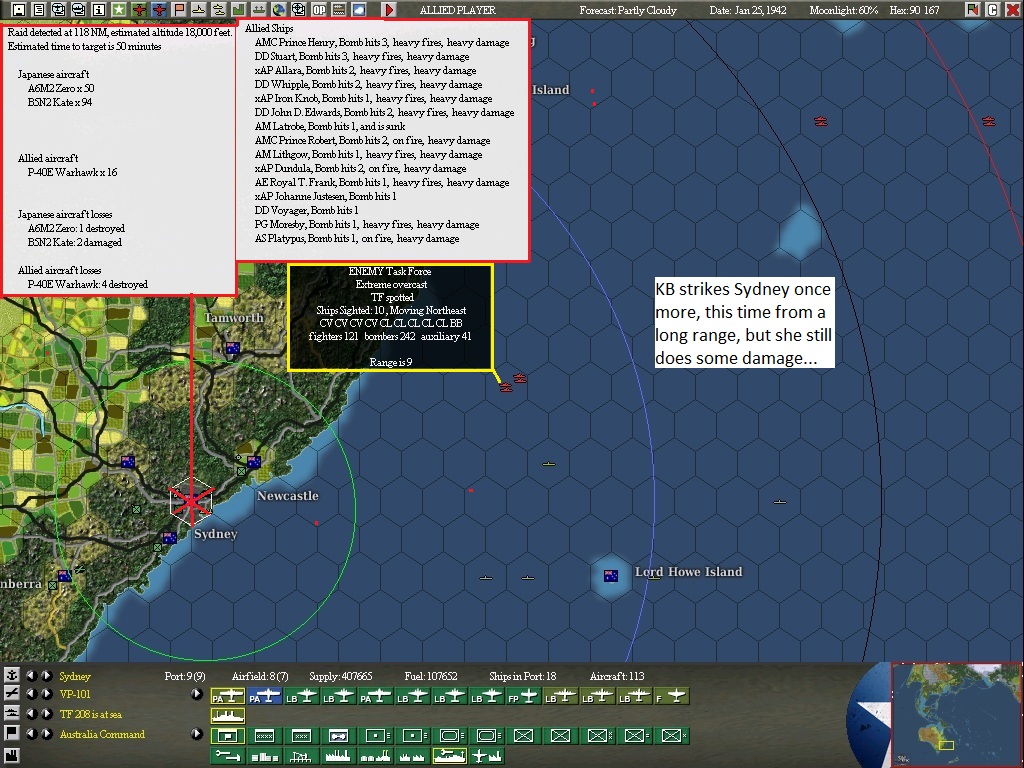
Task: Click the C button in top right
Action: pos(993,9)
